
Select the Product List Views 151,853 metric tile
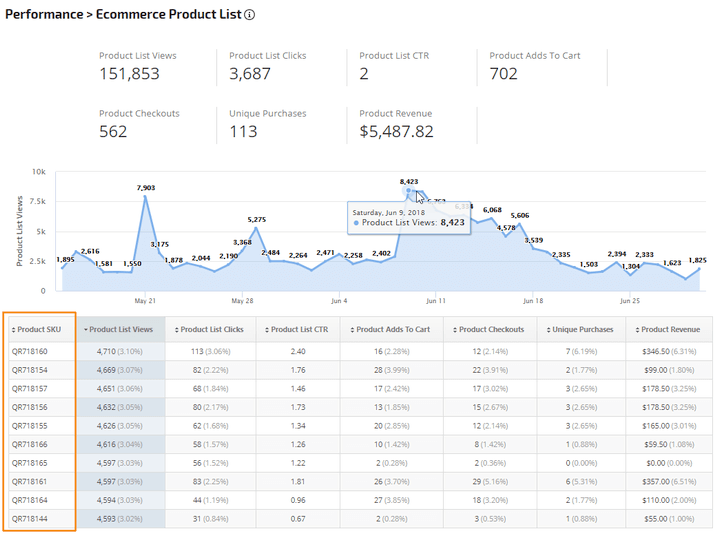click(x=137, y=66)
